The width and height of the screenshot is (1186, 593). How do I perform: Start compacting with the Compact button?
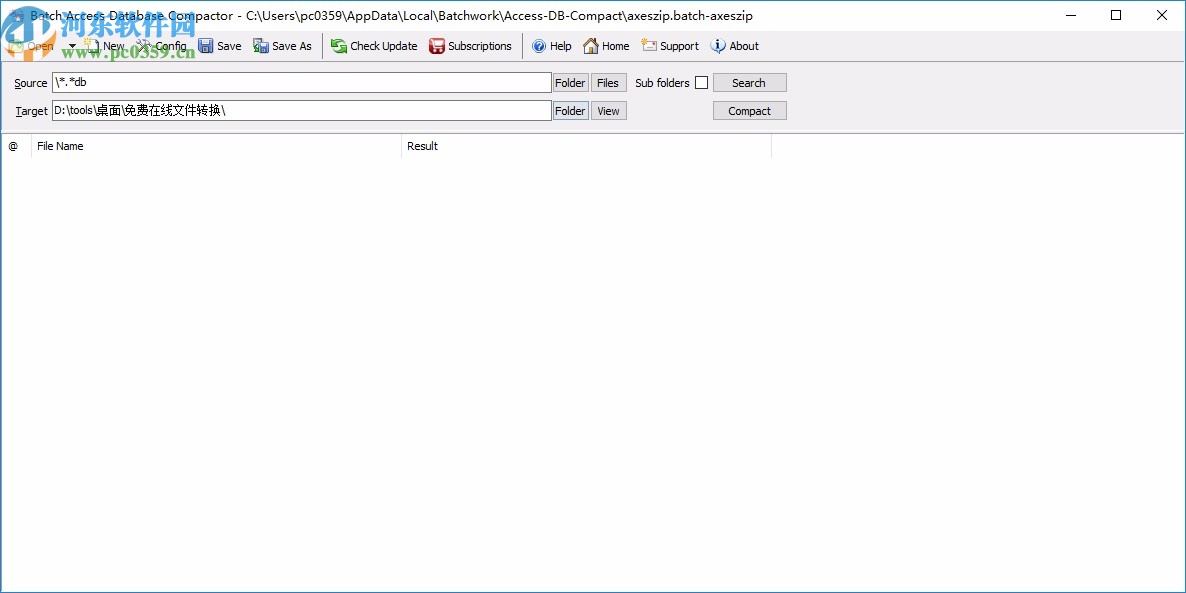tap(749, 110)
